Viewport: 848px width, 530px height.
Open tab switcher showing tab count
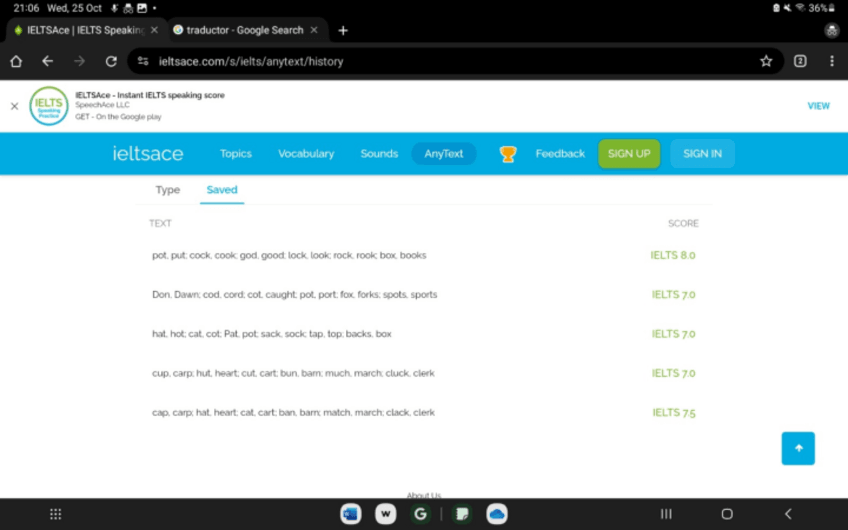[x=800, y=61]
